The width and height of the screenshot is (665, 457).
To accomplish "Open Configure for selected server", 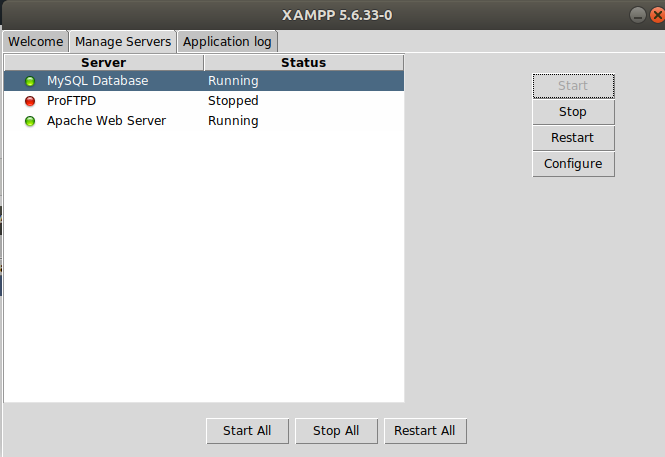I will (x=573, y=164).
